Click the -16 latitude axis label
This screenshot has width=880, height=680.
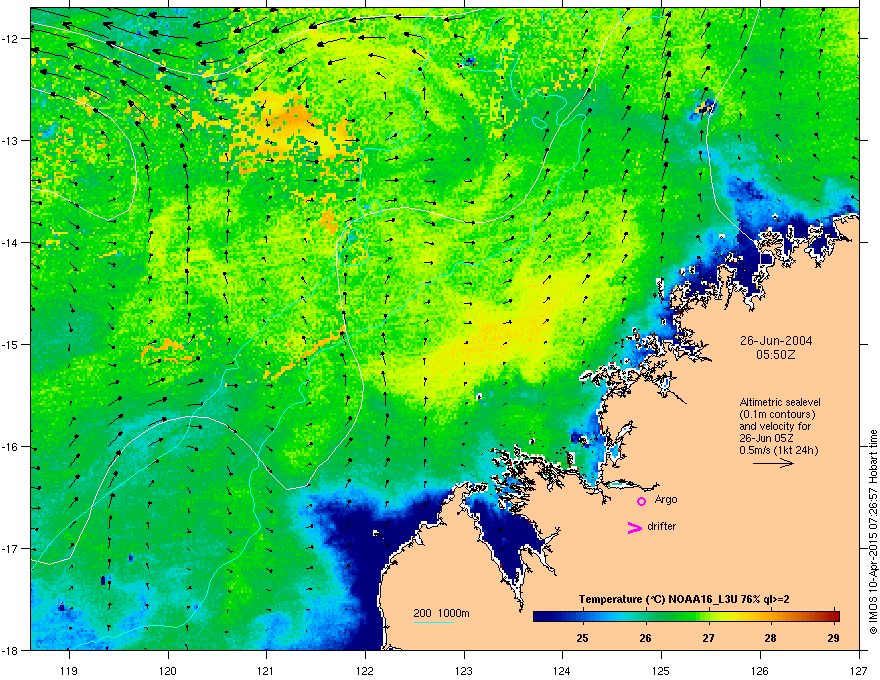coord(12,447)
